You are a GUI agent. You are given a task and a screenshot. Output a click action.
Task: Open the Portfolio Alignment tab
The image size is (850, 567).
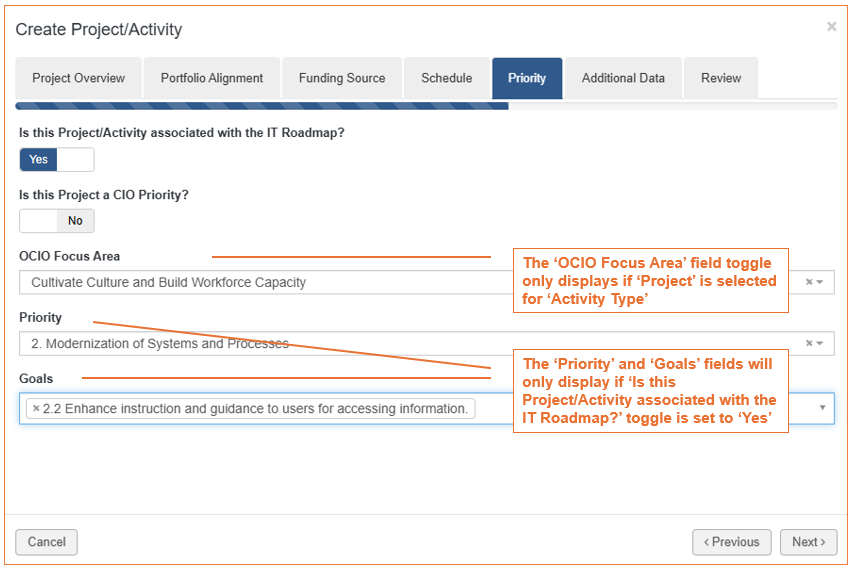(x=212, y=78)
